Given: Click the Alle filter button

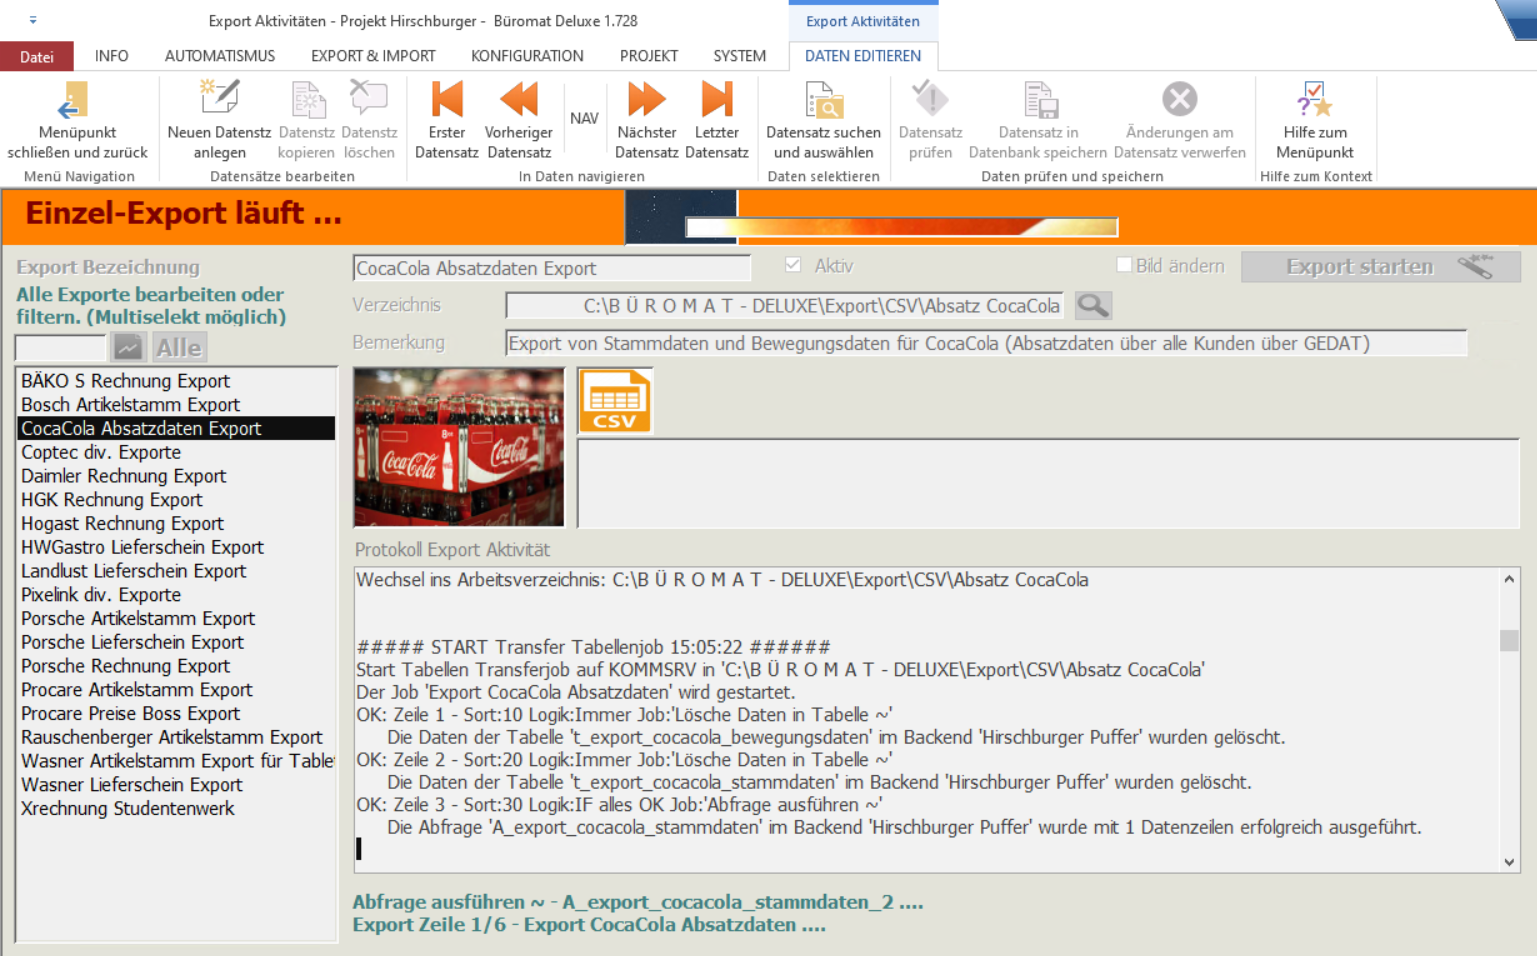Looking at the screenshot, I should click(x=178, y=348).
